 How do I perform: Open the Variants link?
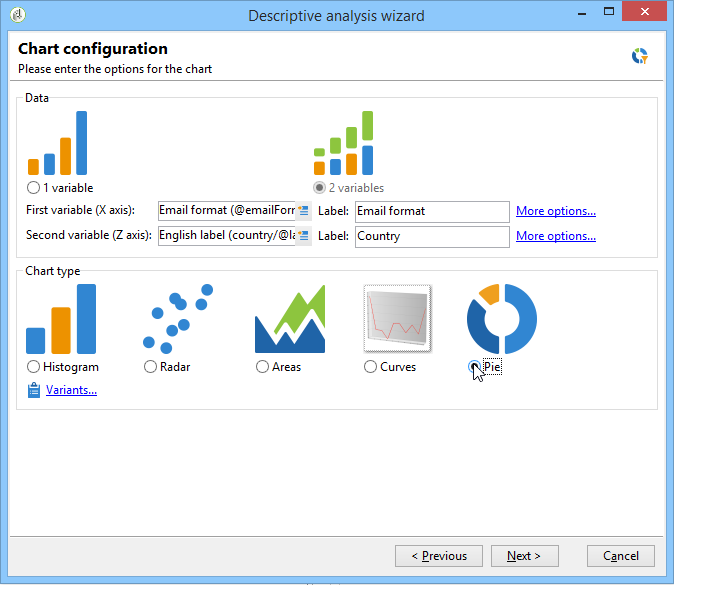coord(71,390)
